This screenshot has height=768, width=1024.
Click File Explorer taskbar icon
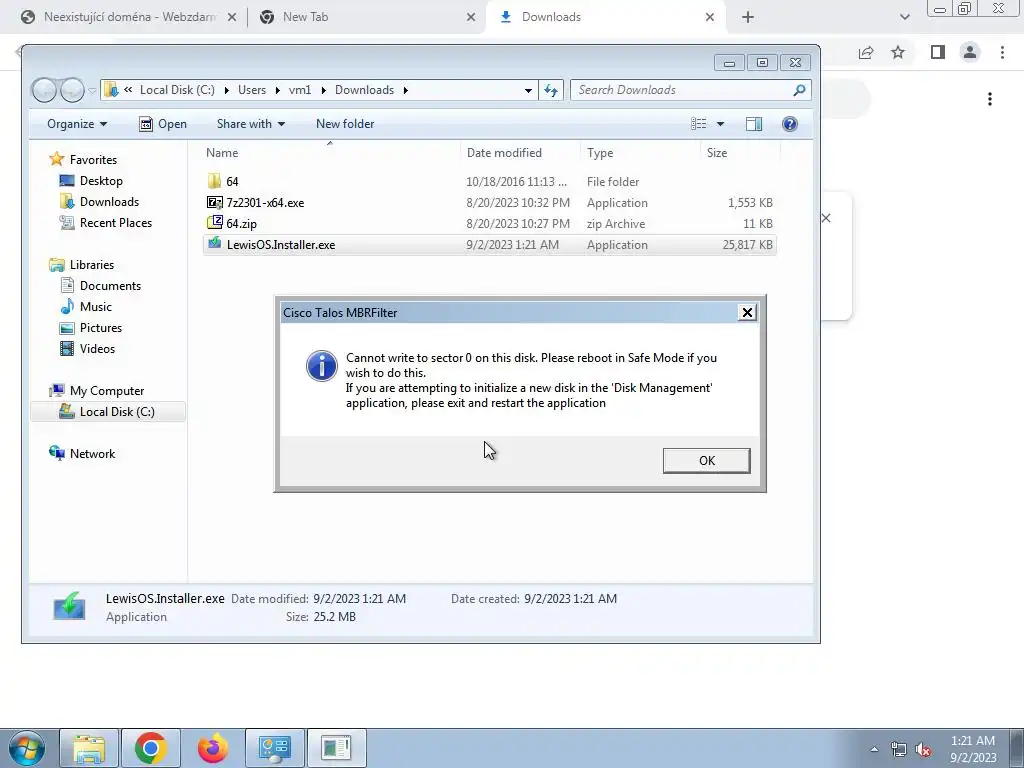point(89,748)
